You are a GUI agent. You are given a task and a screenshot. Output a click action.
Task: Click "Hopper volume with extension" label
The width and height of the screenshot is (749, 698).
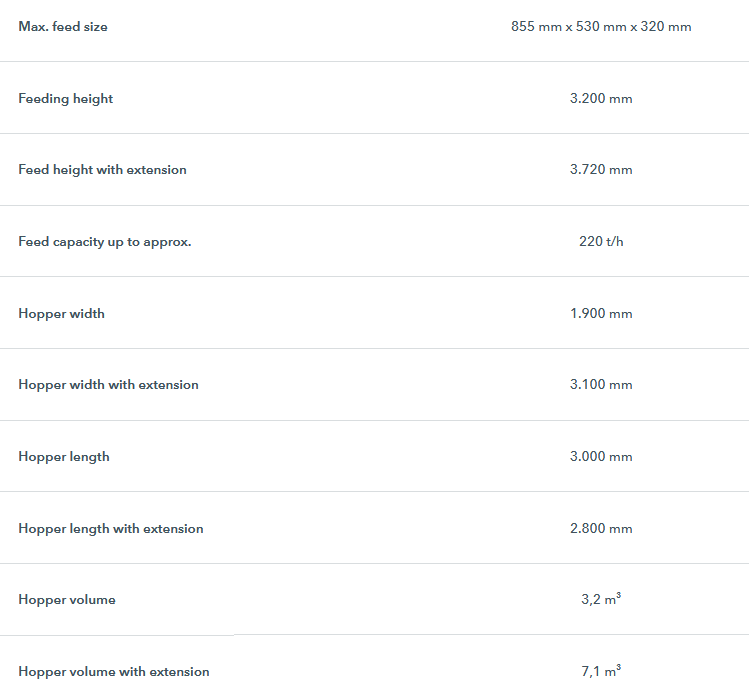pyautogui.click(x=114, y=672)
